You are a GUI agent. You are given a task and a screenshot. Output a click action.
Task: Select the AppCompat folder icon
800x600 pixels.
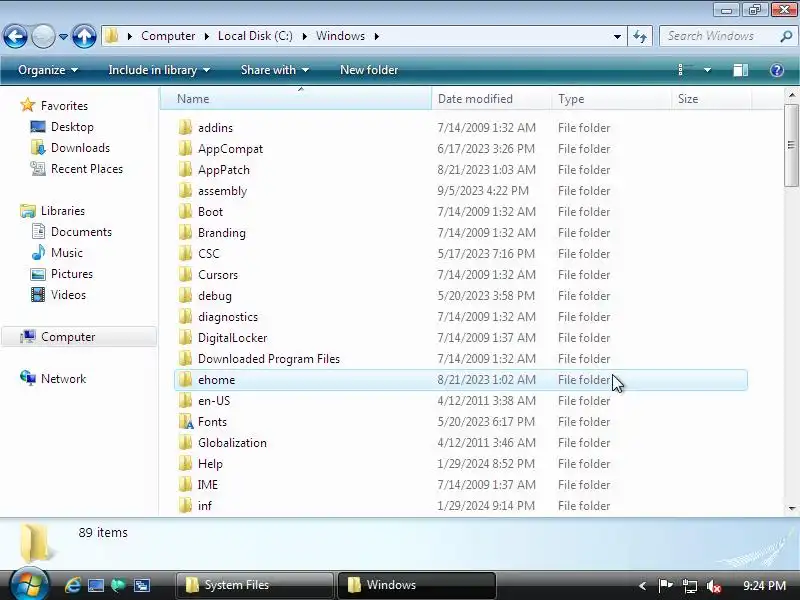pyautogui.click(x=185, y=148)
